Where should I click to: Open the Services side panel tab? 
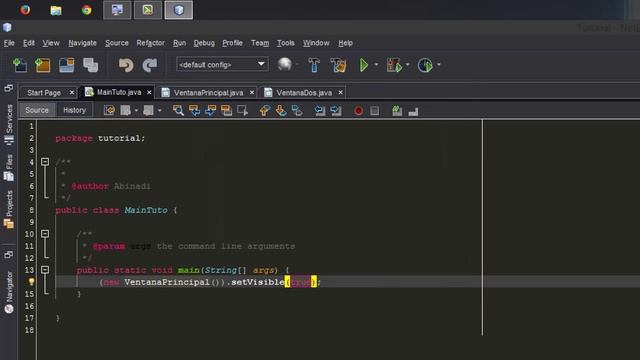pyautogui.click(x=9, y=124)
